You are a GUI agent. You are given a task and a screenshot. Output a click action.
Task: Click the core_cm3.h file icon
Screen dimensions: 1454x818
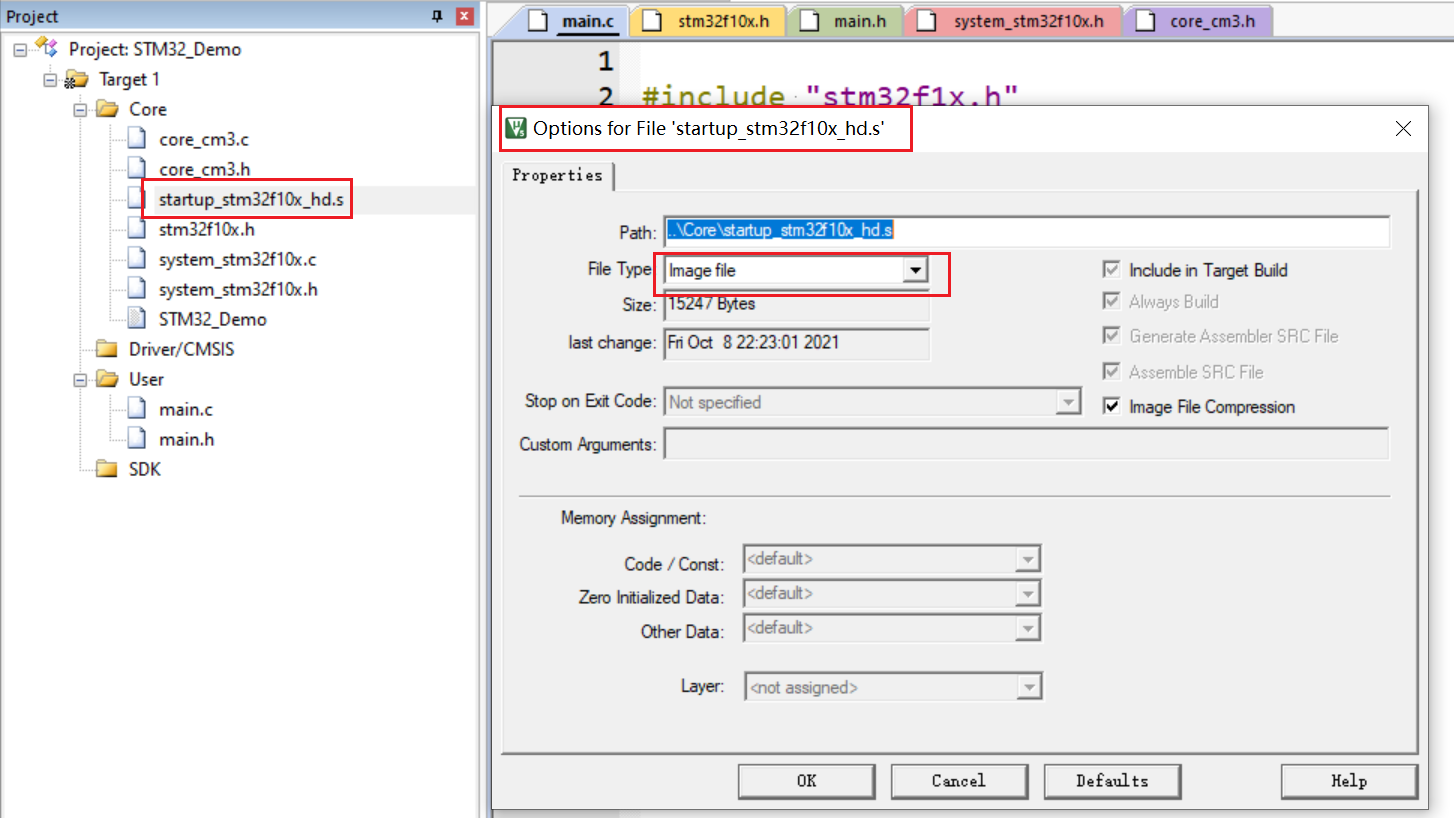[138, 169]
